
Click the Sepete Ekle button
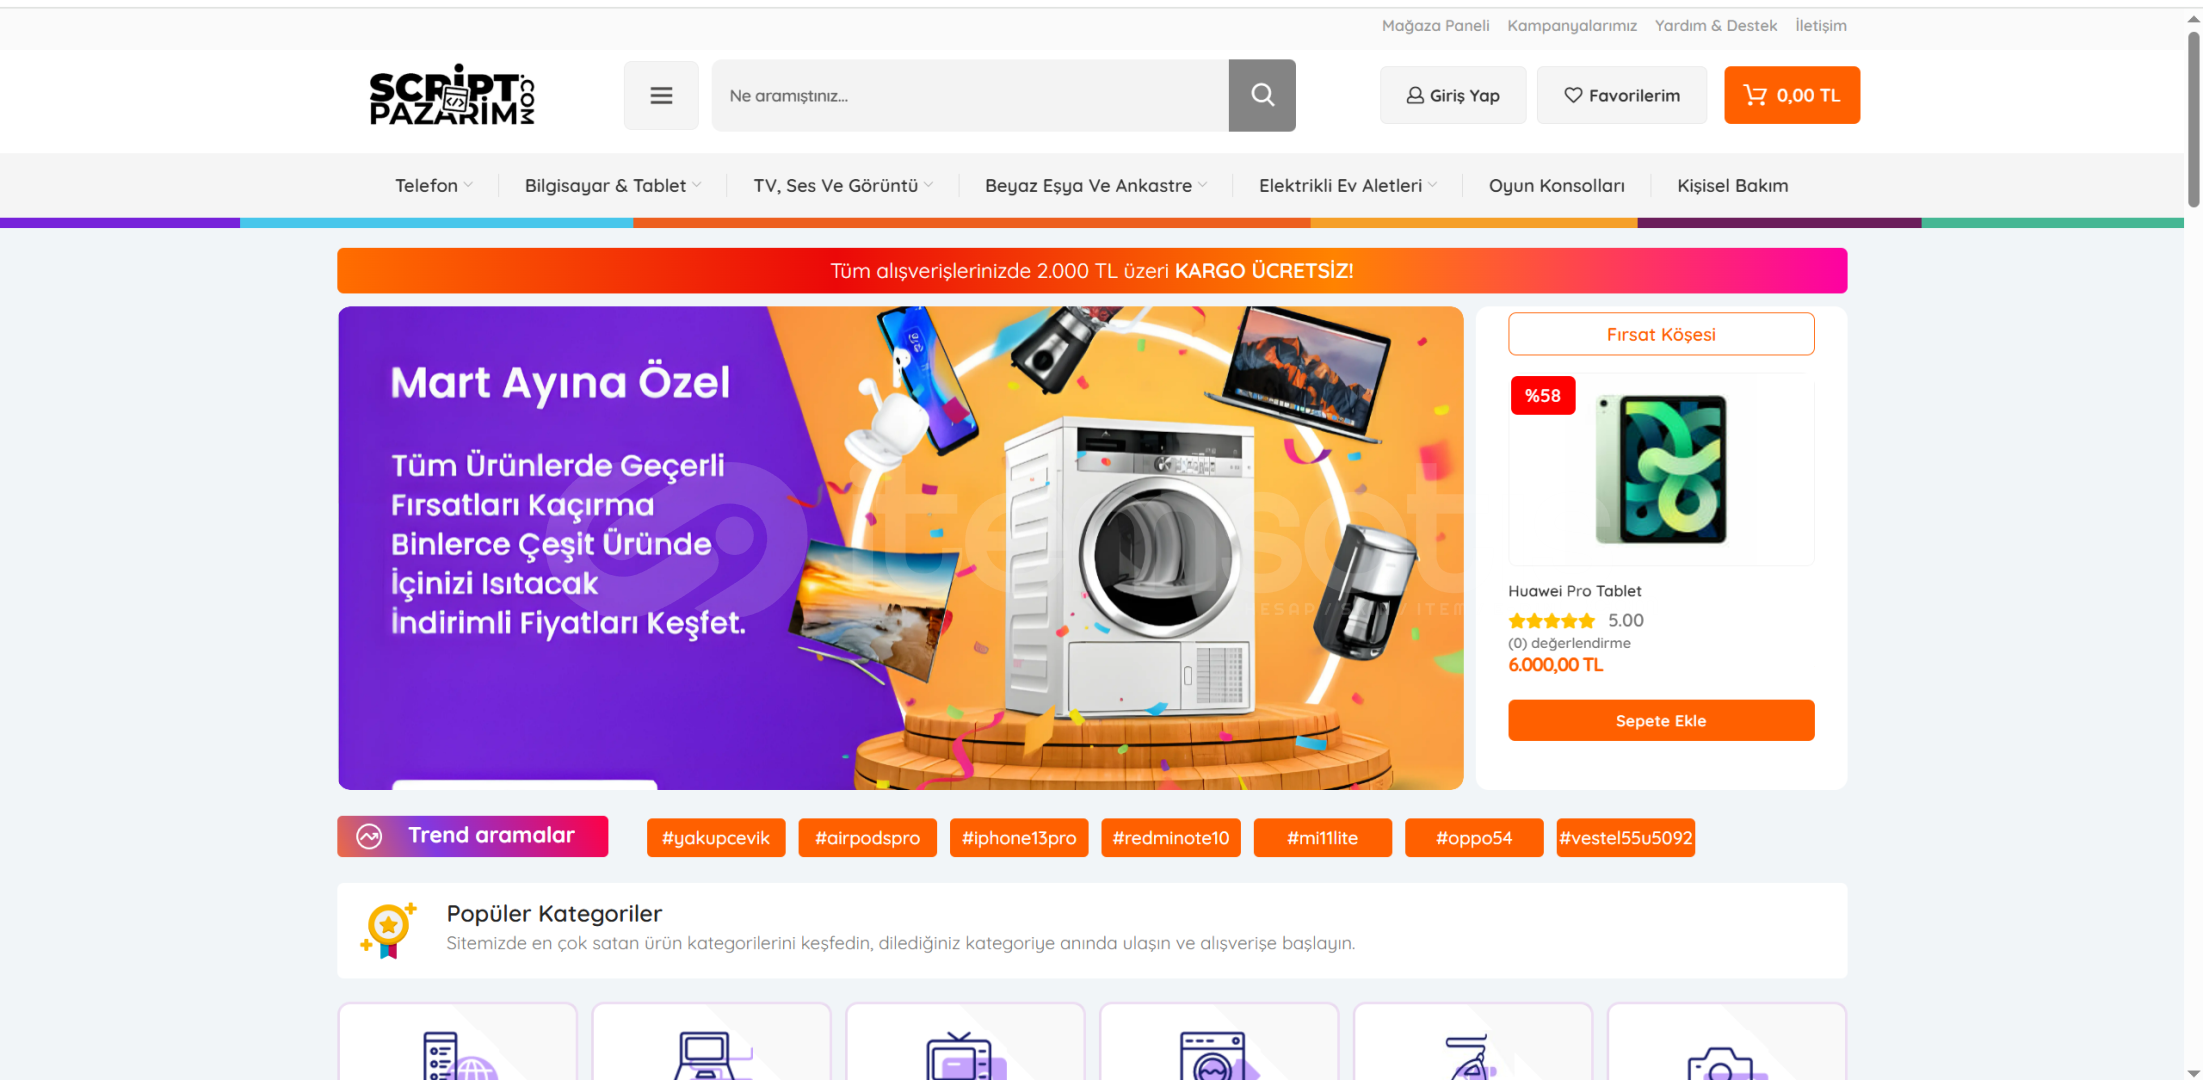pos(1661,720)
